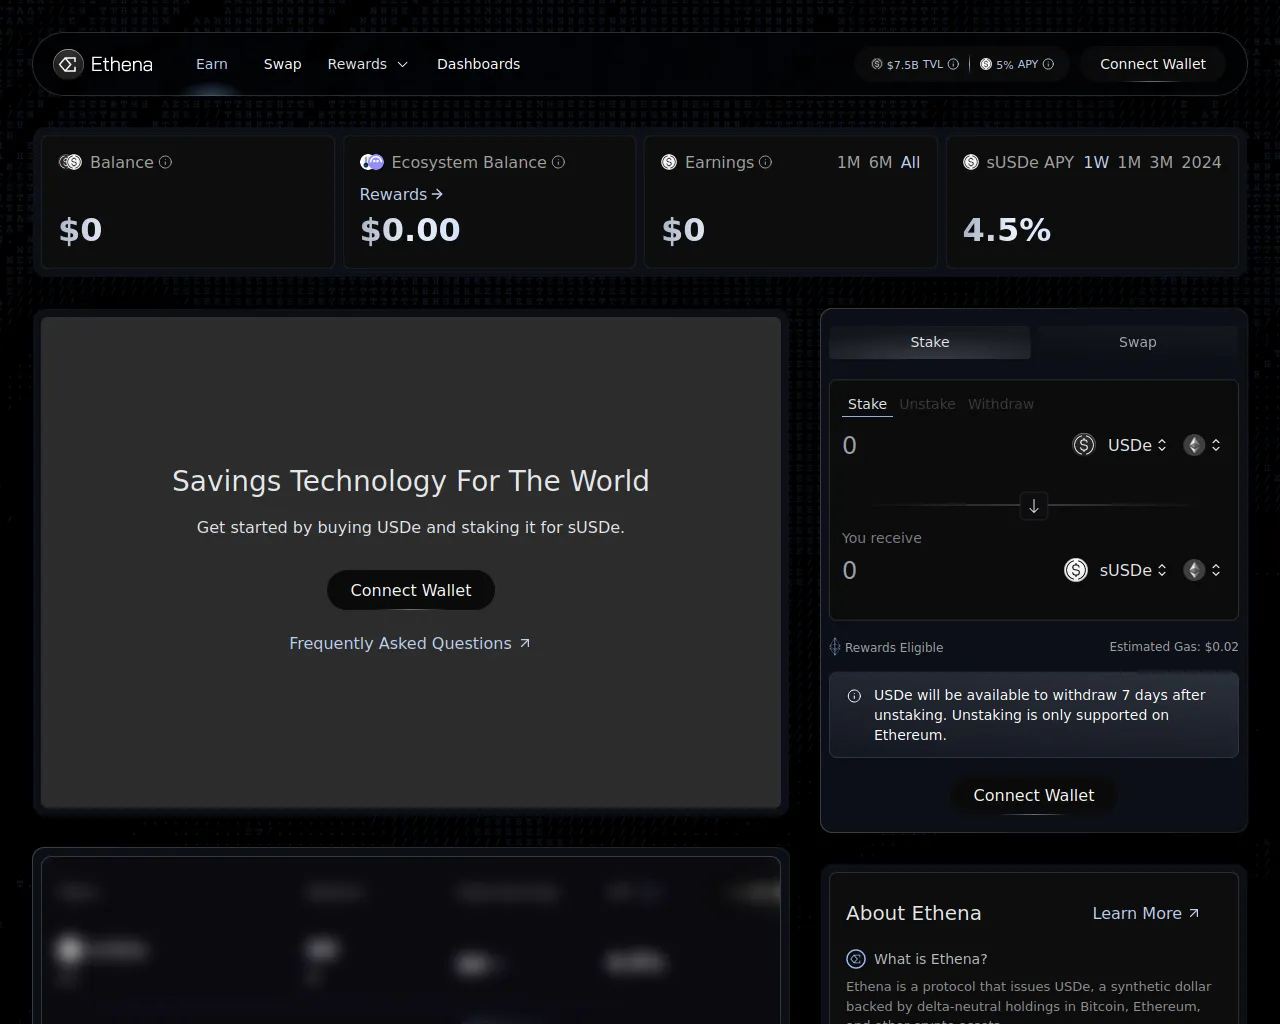Set sUSDe APY period to 1M
The width and height of the screenshot is (1280, 1024).
tap(1129, 162)
